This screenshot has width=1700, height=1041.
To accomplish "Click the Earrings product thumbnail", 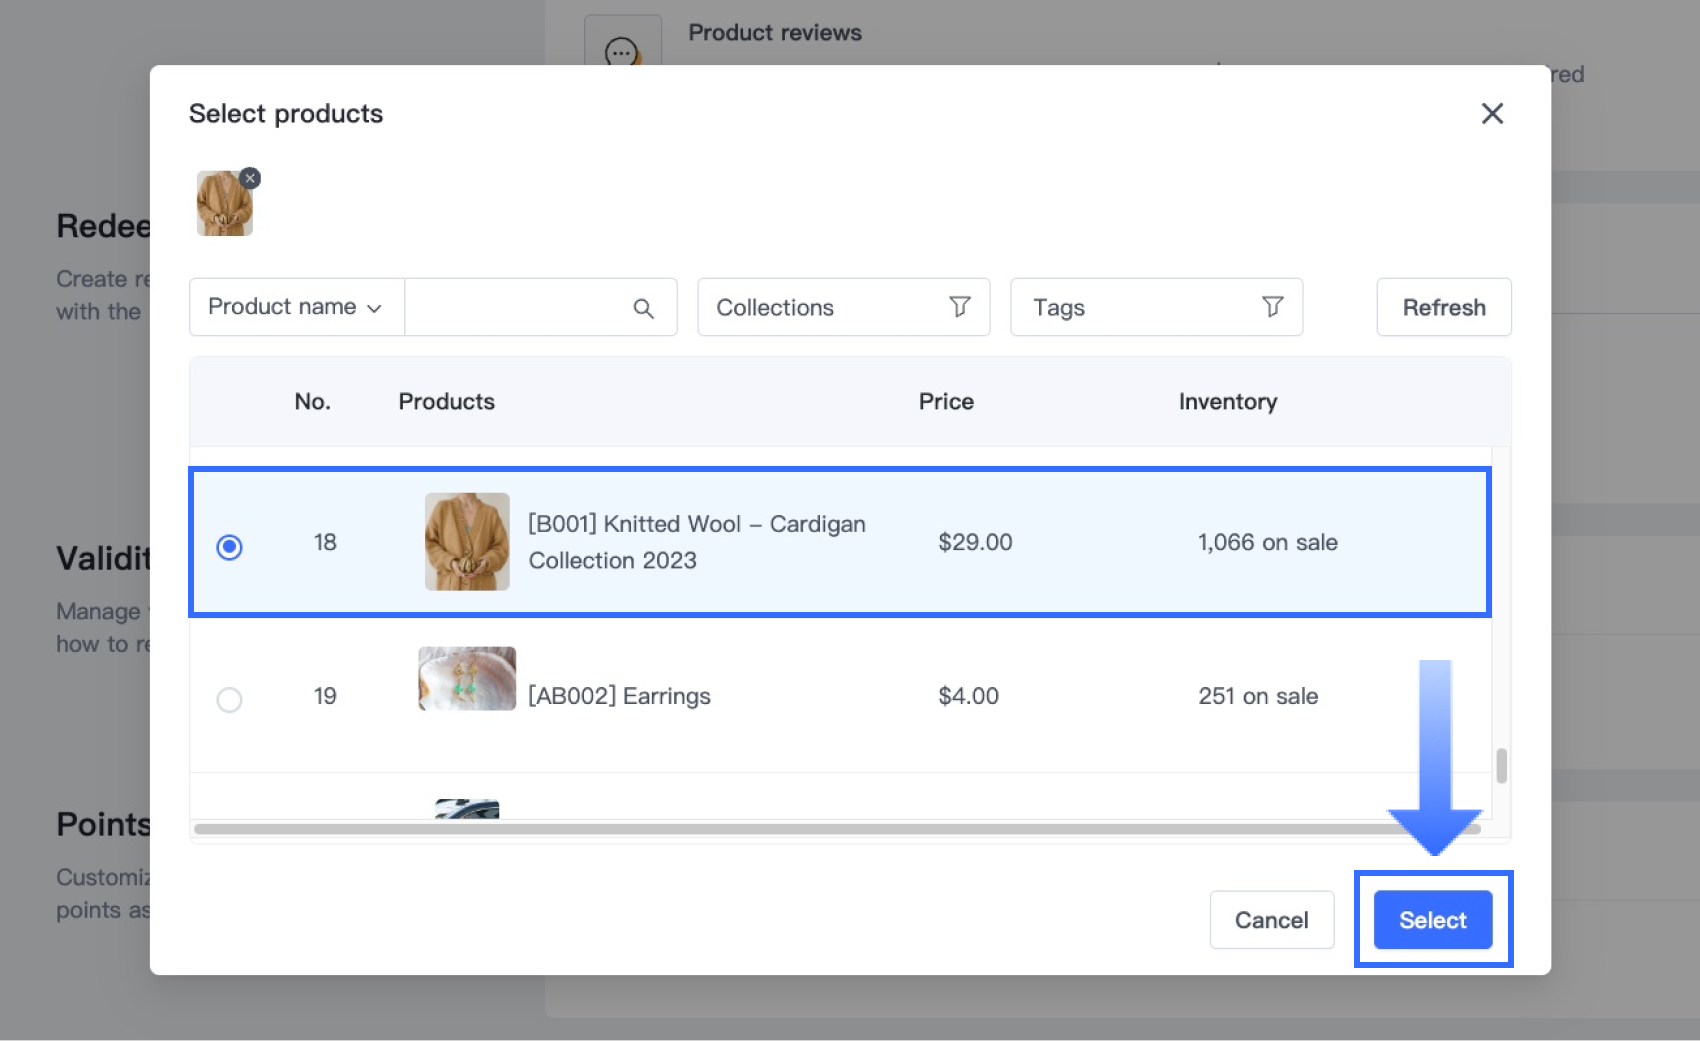I will point(467,679).
